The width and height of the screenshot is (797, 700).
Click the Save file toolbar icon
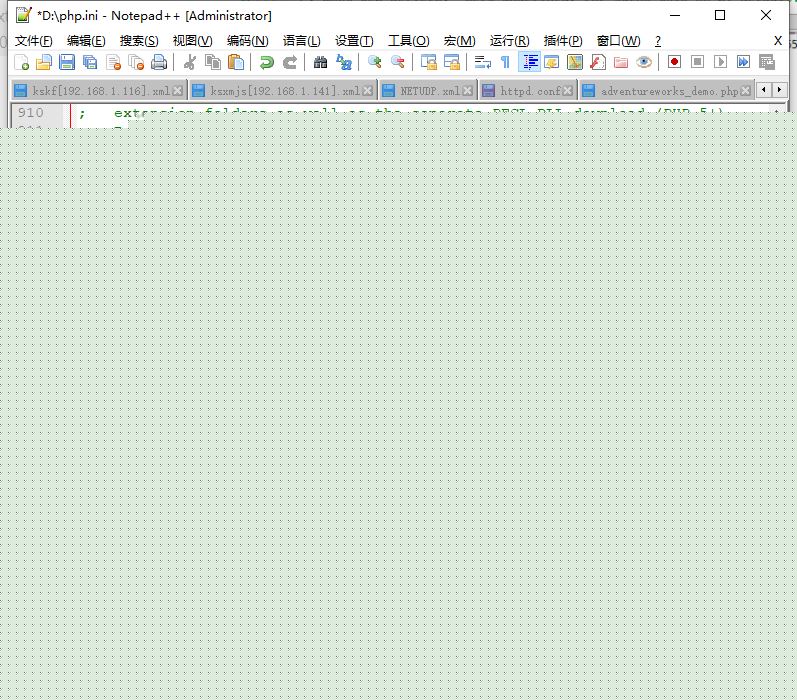coord(67,62)
